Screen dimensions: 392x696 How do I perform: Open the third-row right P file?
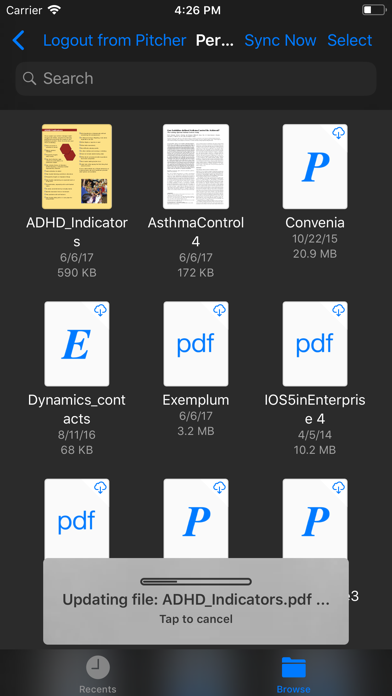pos(315,518)
